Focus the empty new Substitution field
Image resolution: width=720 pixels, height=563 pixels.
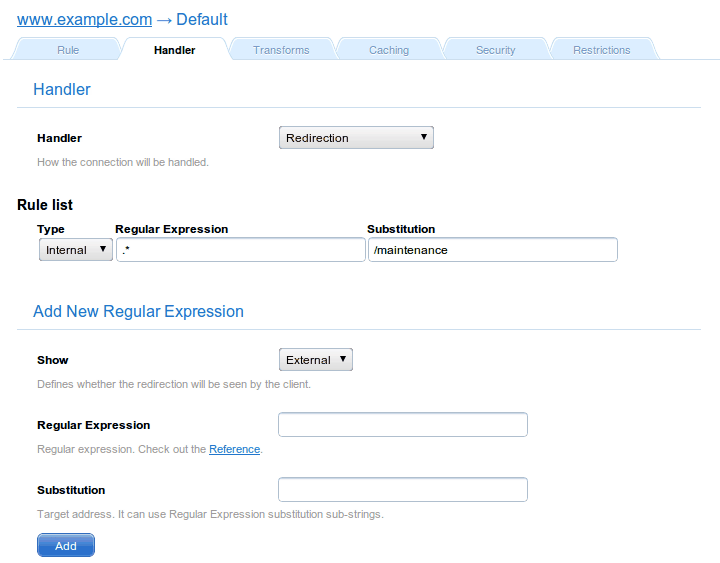tap(402, 490)
